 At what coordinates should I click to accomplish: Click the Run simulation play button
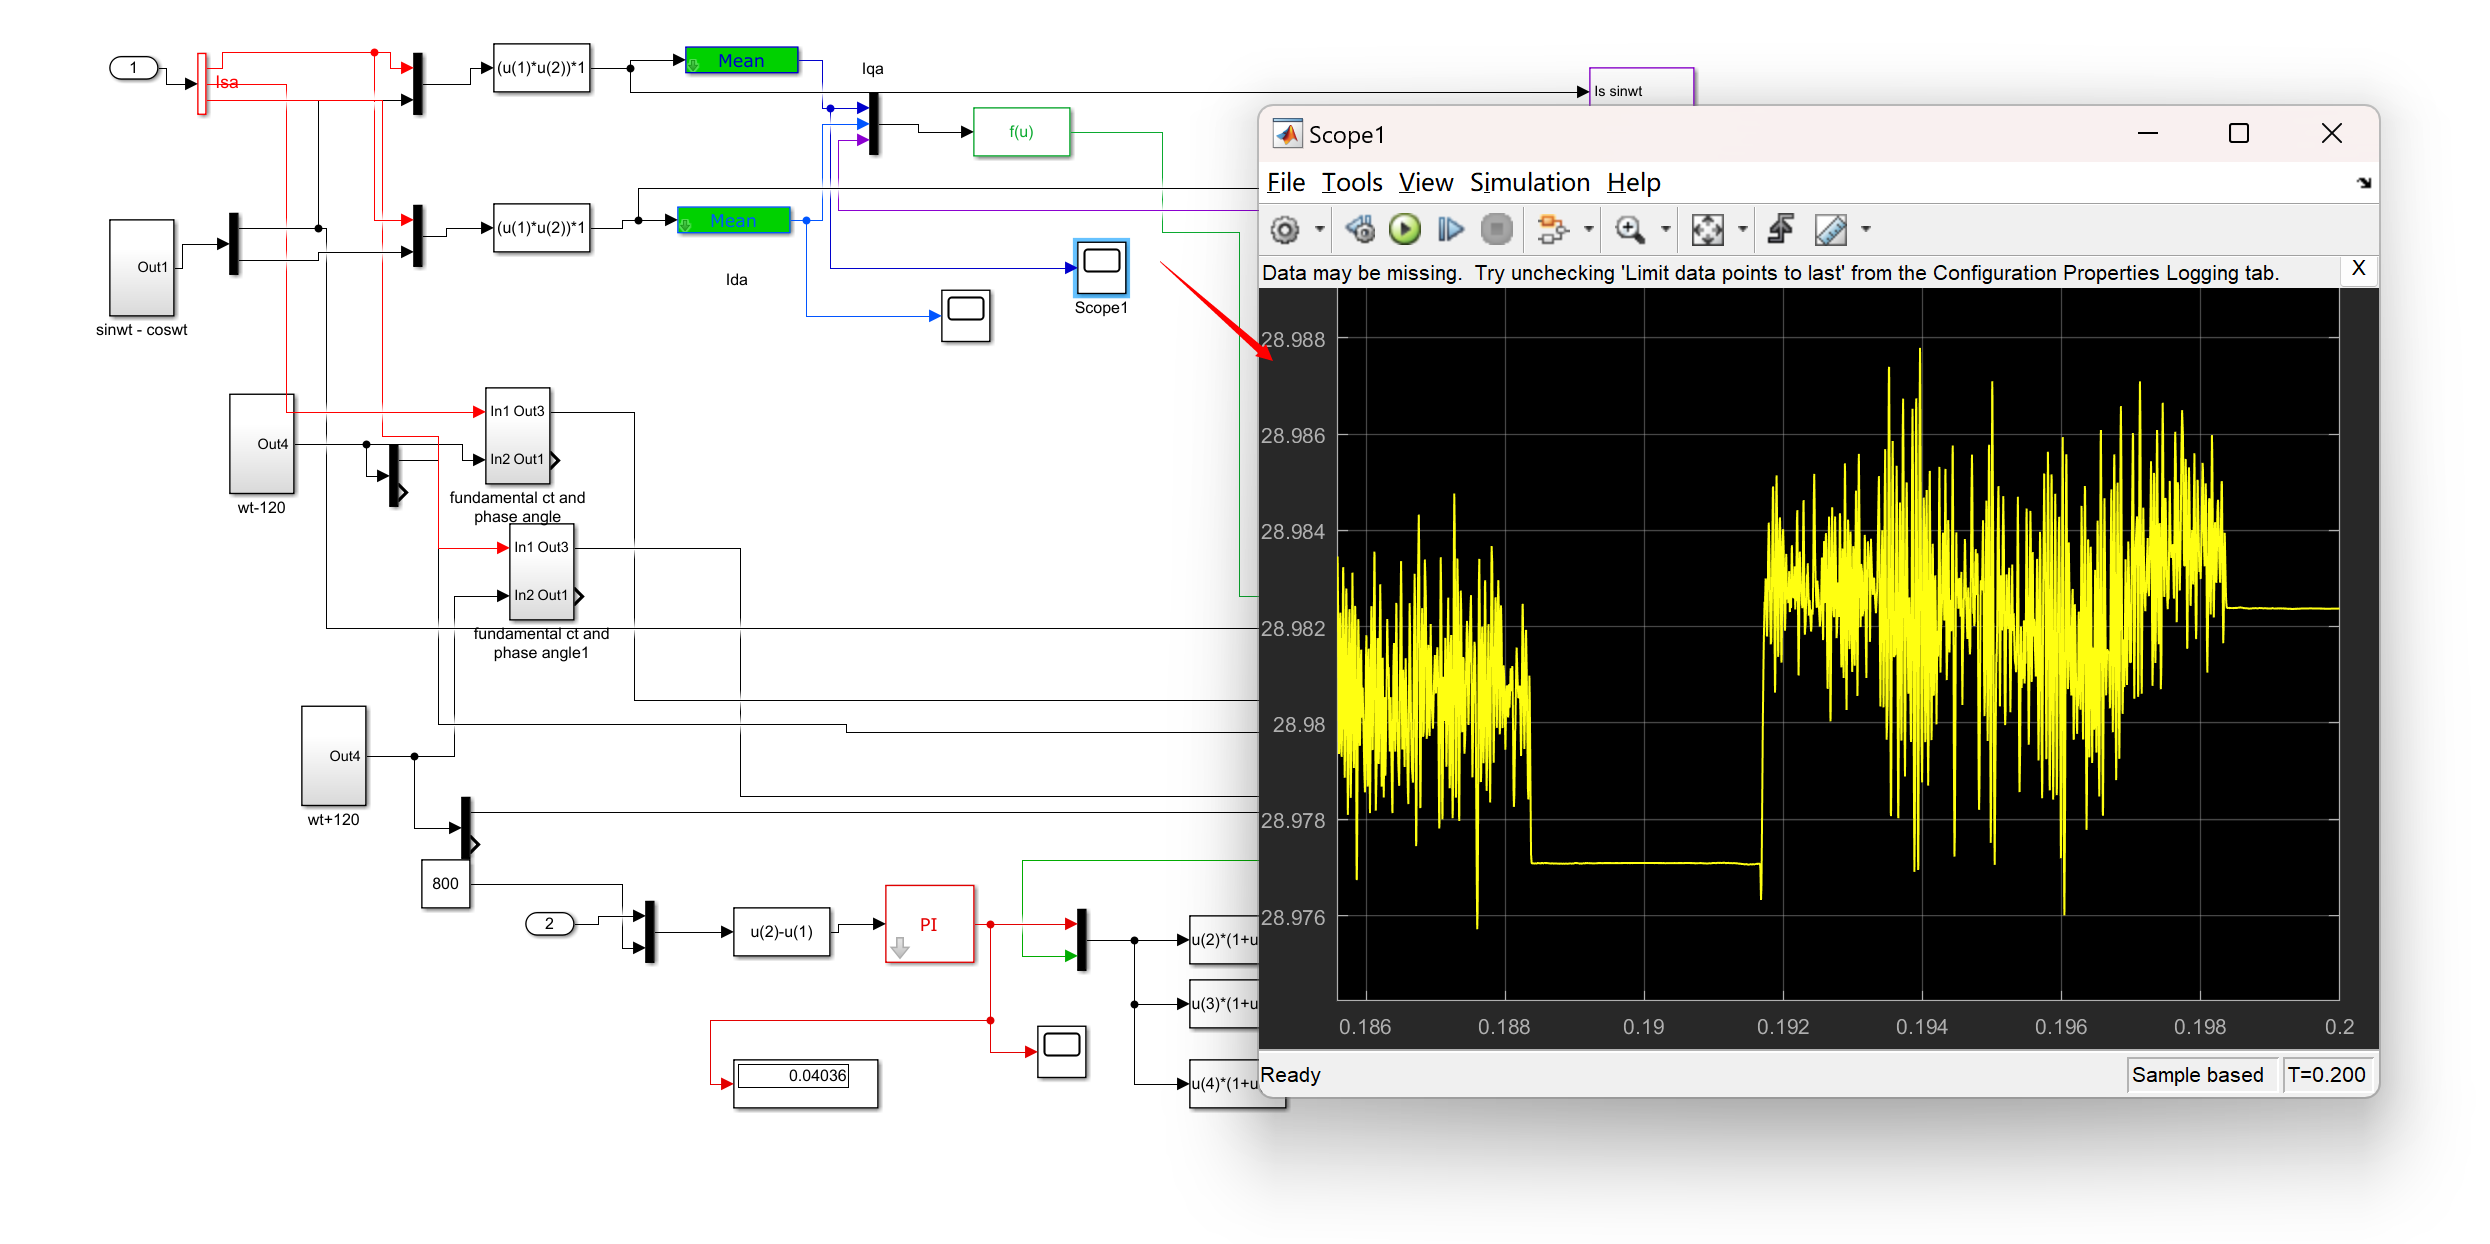pos(1405,230)
